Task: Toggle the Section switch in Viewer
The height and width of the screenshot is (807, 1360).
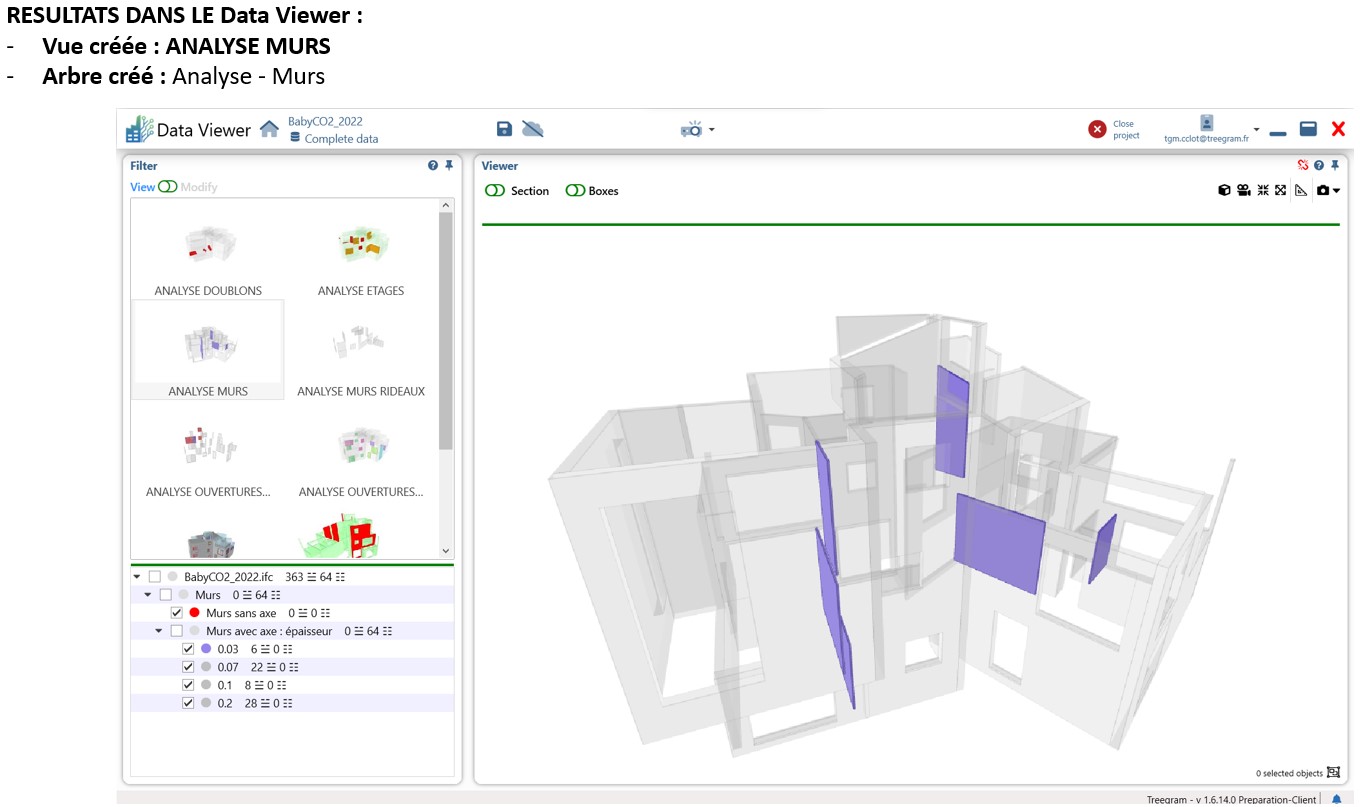Action: pos(495,191)
